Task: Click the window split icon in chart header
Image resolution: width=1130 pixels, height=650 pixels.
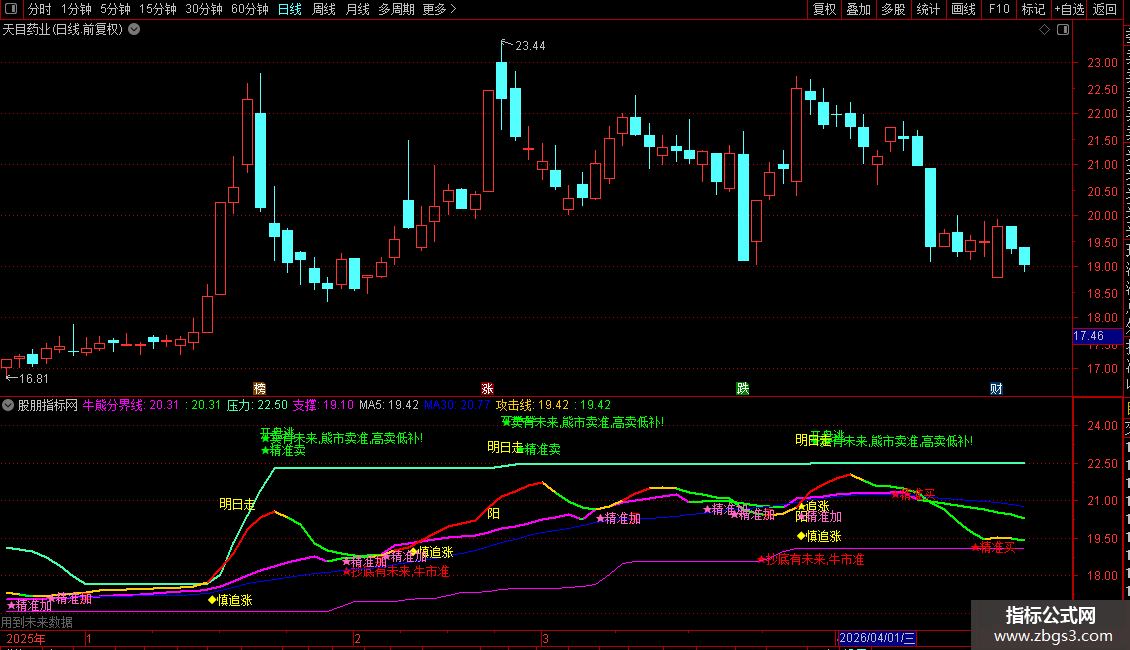Action: pyautogui.click(x=1063, y=30)
